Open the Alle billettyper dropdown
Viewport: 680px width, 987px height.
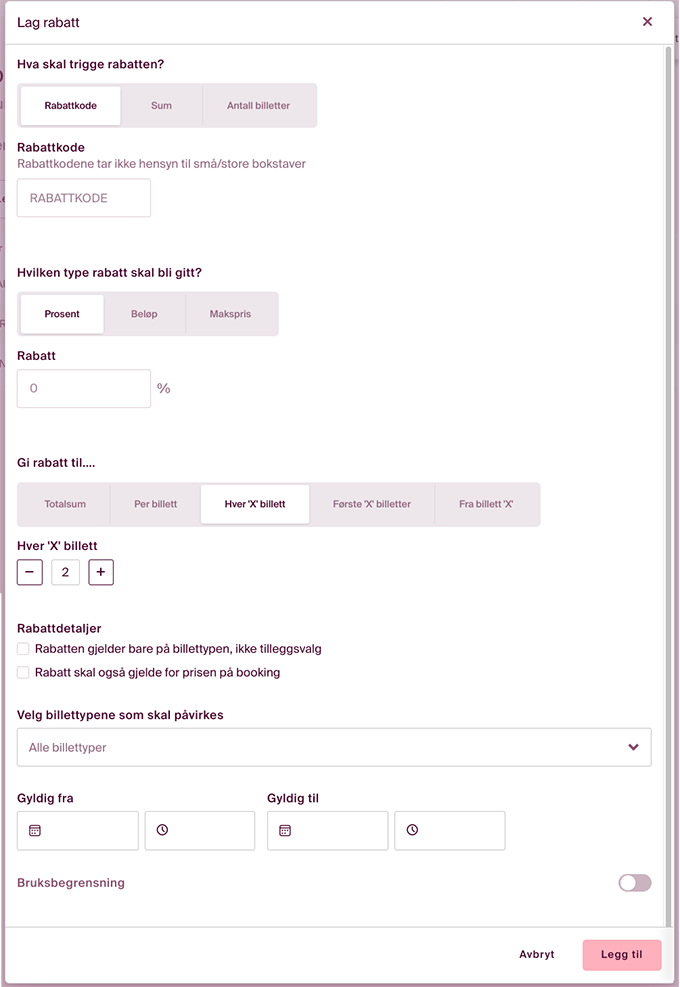tap(334, 747)
